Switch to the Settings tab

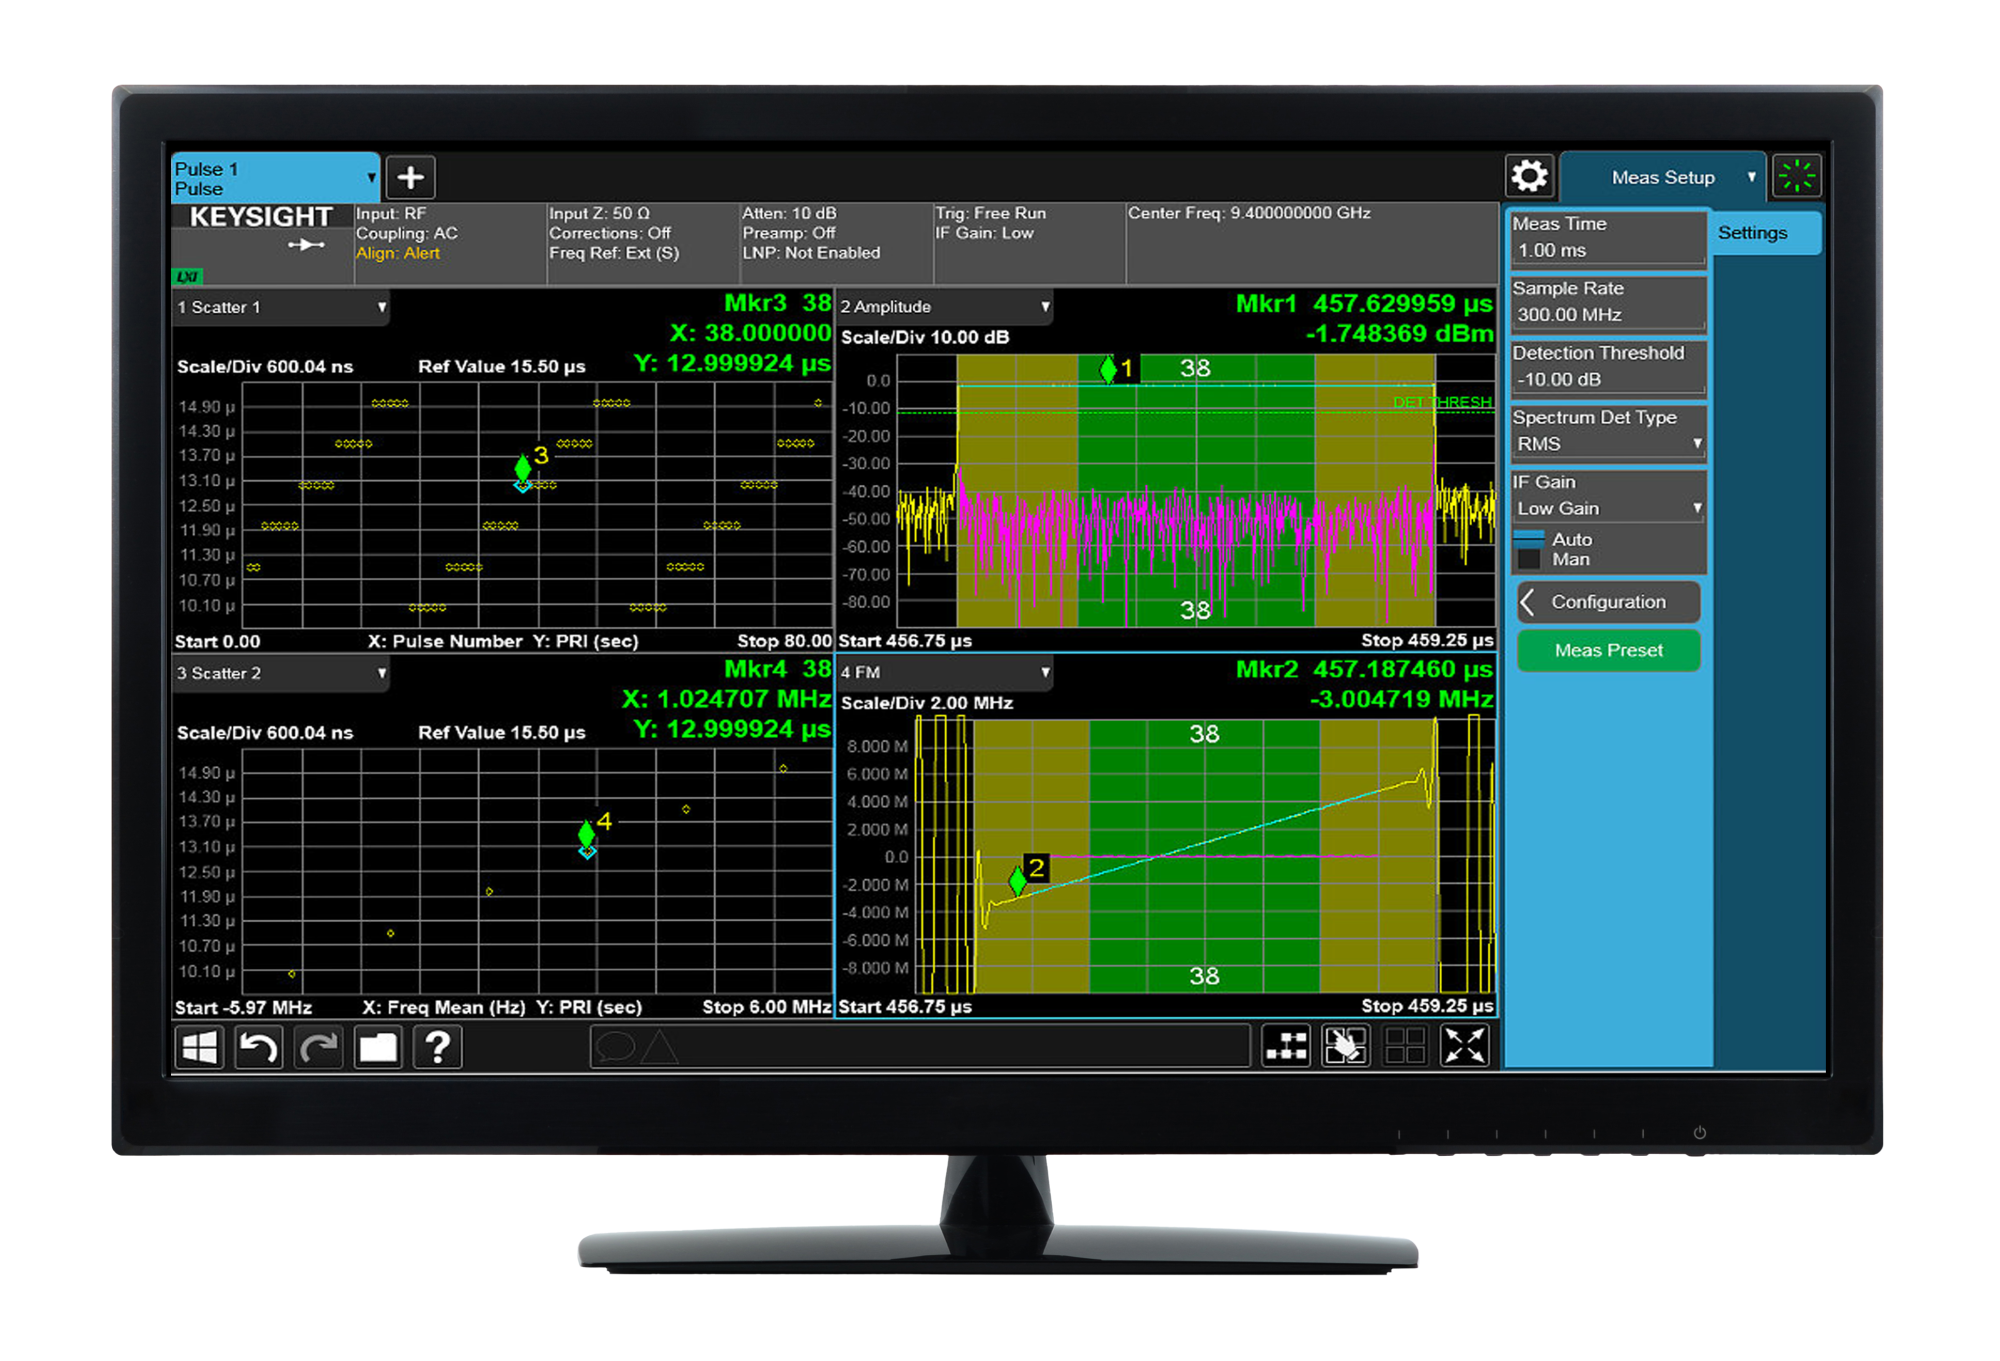1753,233
